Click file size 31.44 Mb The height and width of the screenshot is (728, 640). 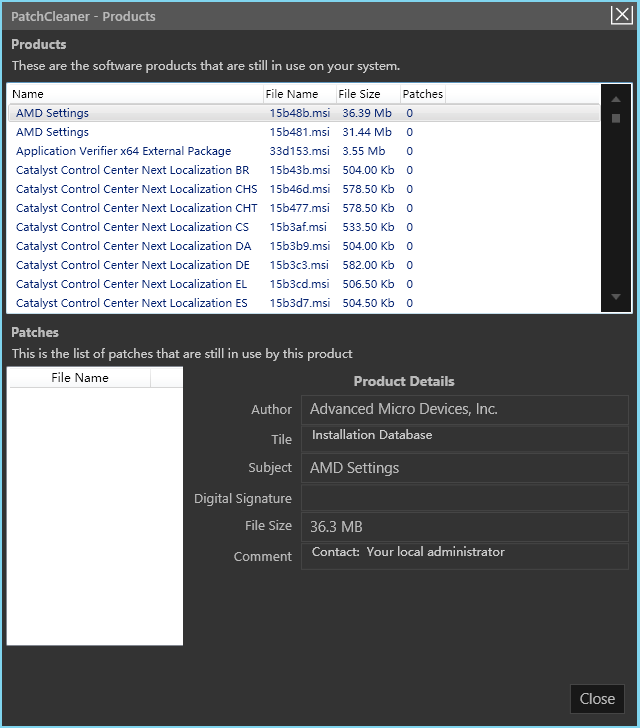(367, 132)
